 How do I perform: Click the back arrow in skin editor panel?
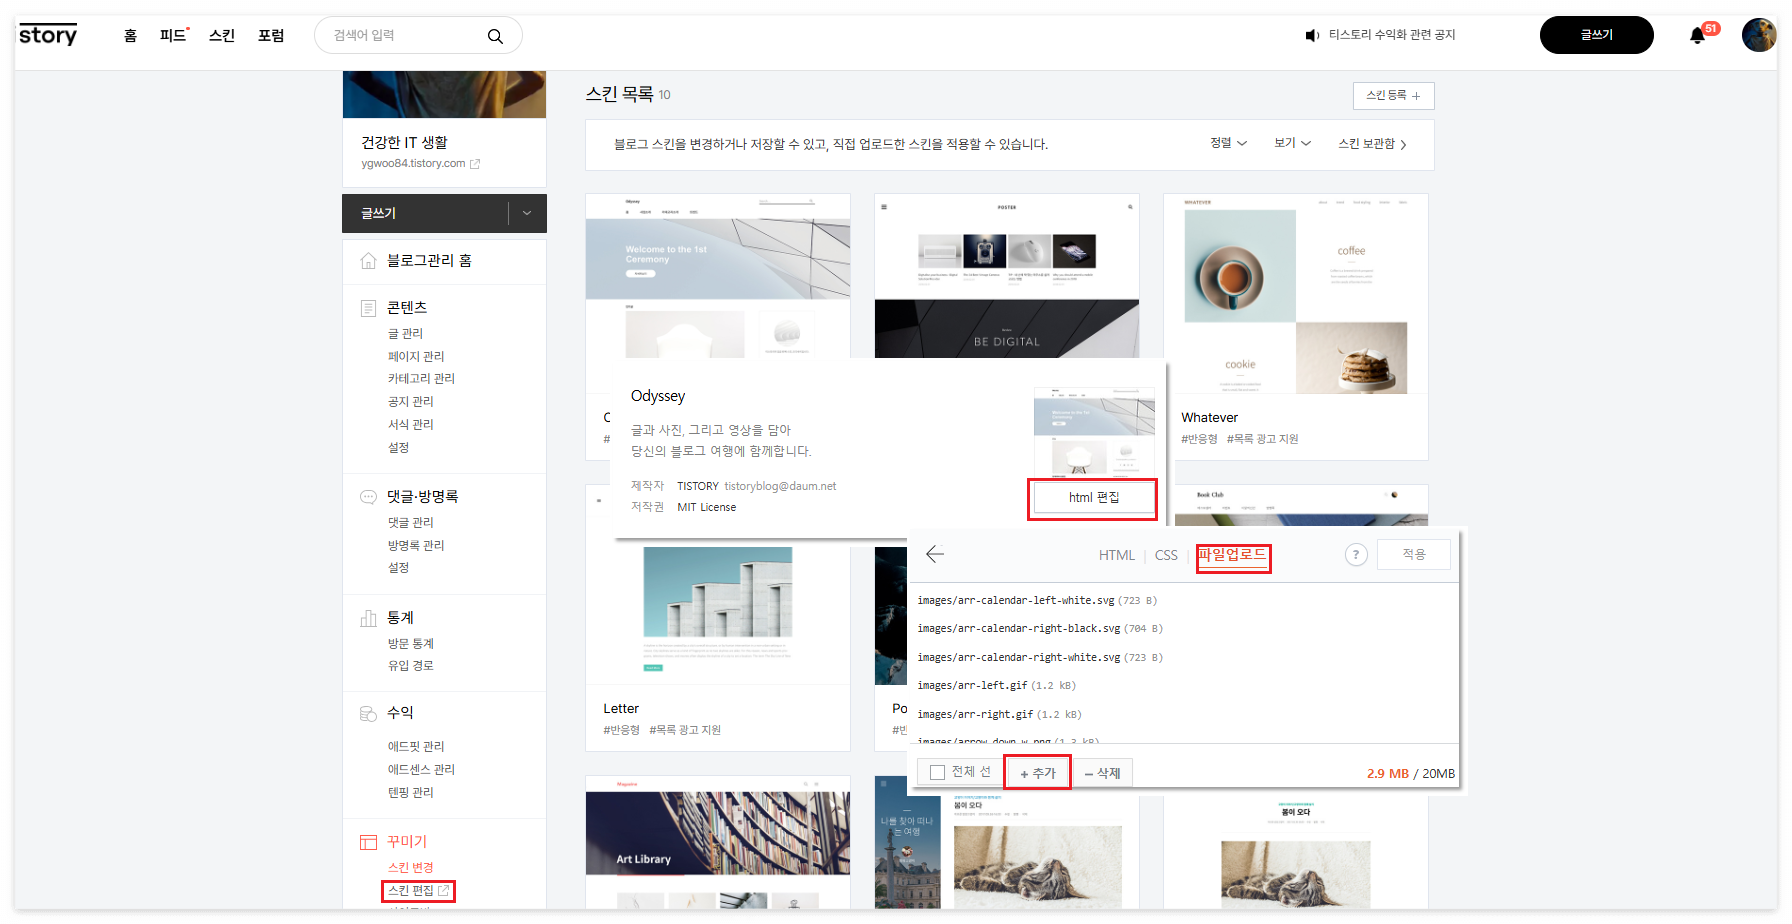[x=935, y=554]
